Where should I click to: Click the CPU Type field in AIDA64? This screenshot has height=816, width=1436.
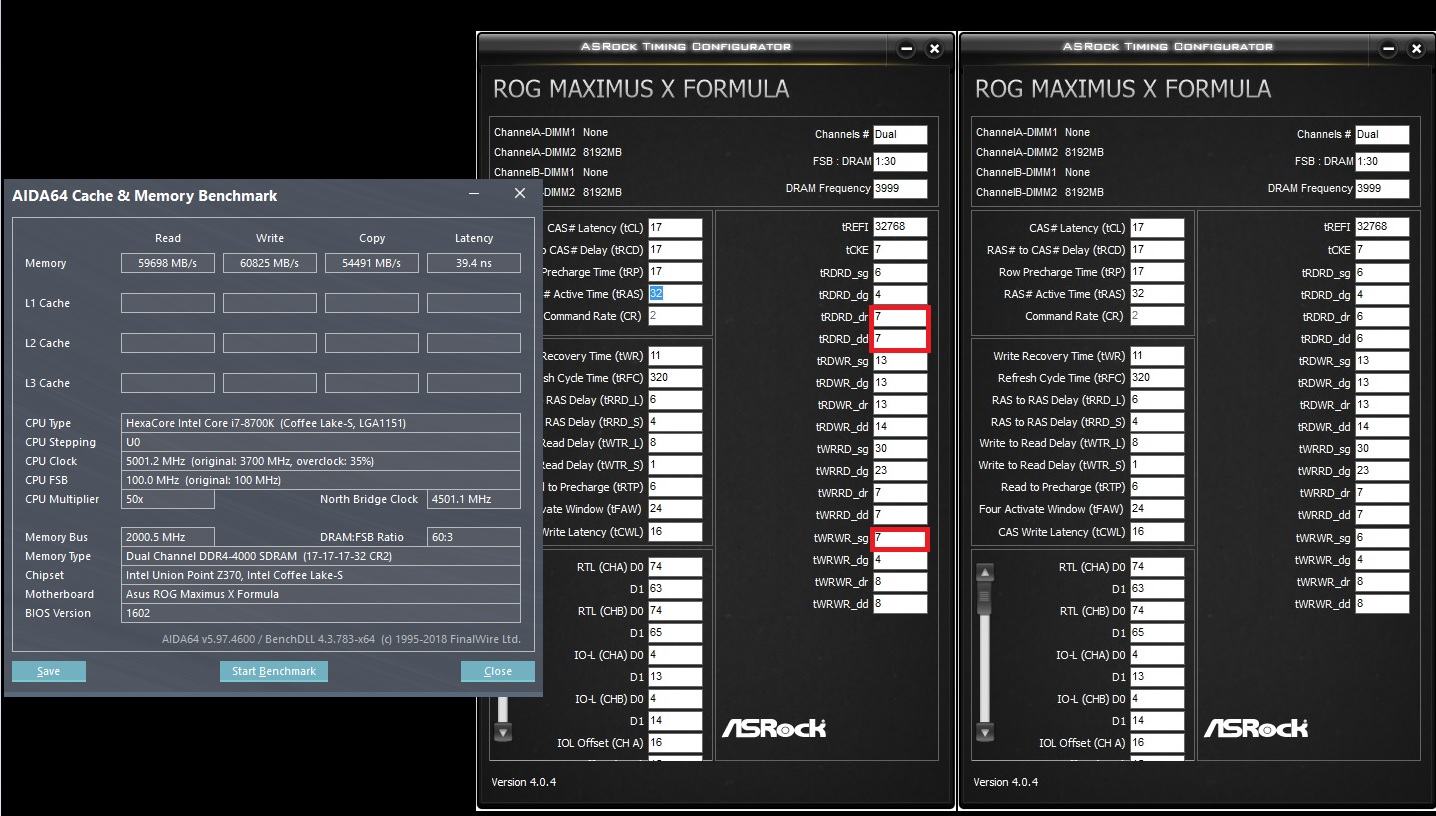point(321,423)
